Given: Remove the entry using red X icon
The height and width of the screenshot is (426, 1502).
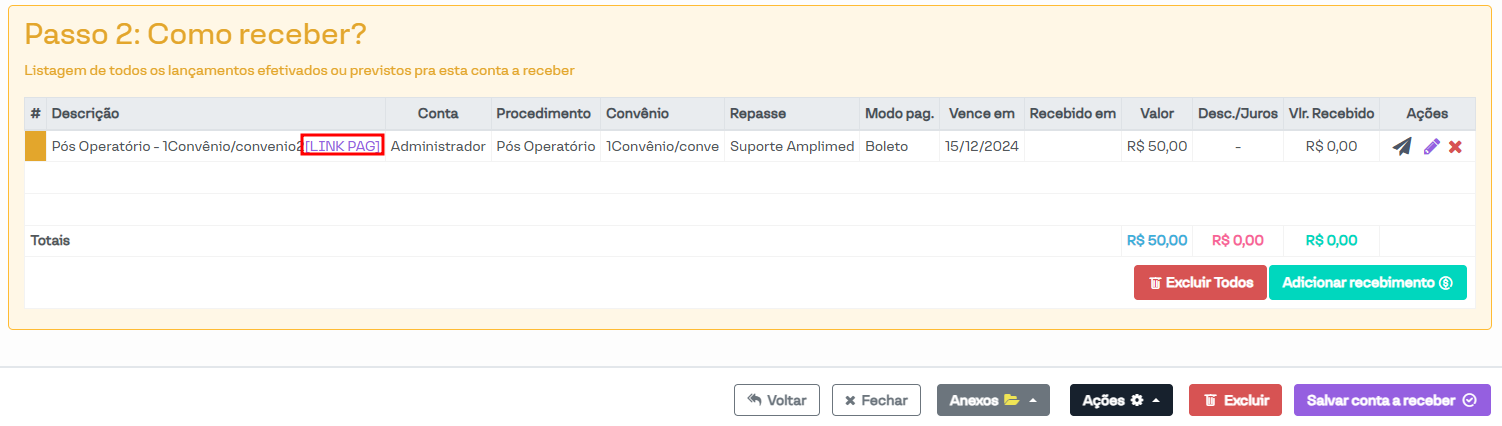Looking at the screenshot, I should pyautogui.click(x=1455, y=147).
